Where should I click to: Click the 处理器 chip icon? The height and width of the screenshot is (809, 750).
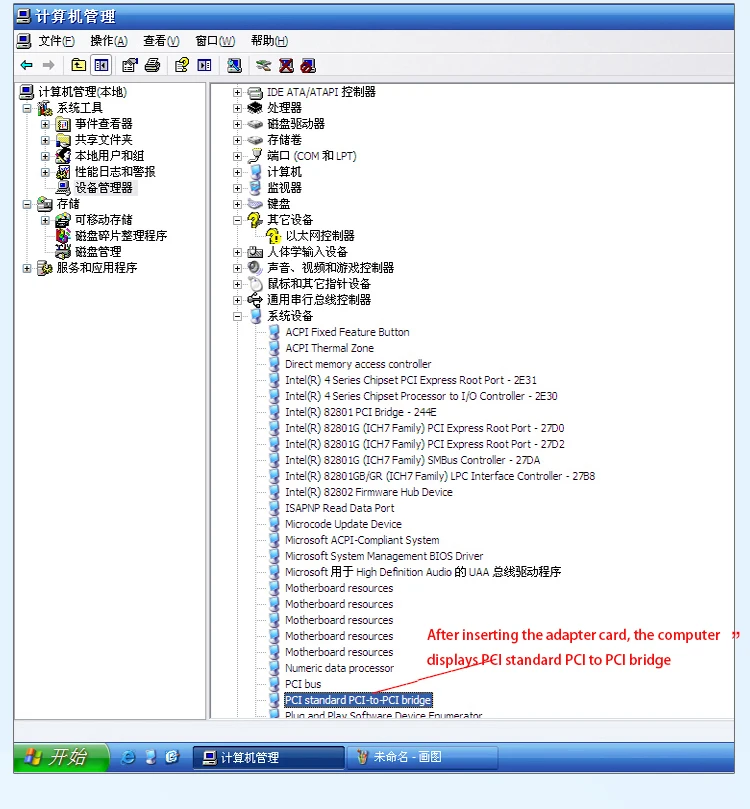coord(255,107)
